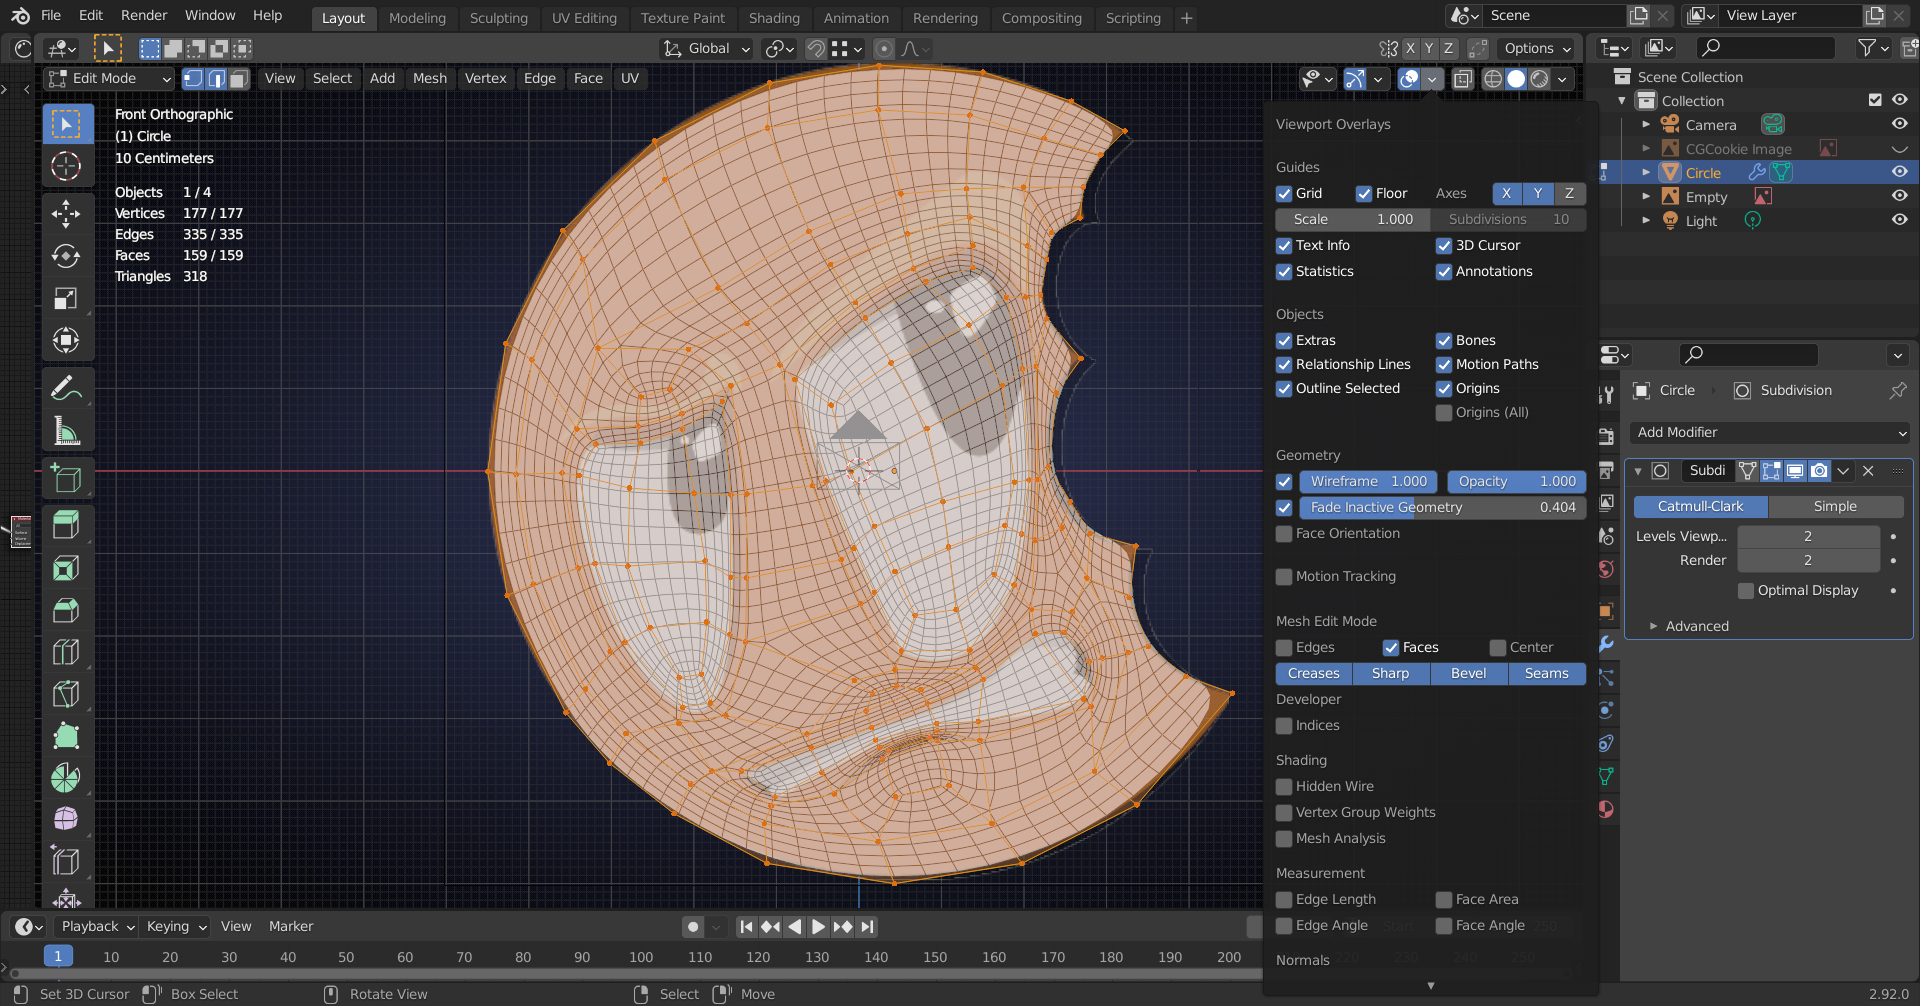
Task: Adjust the Fade Inactive Geometry slider
Action: point(1442,508)
